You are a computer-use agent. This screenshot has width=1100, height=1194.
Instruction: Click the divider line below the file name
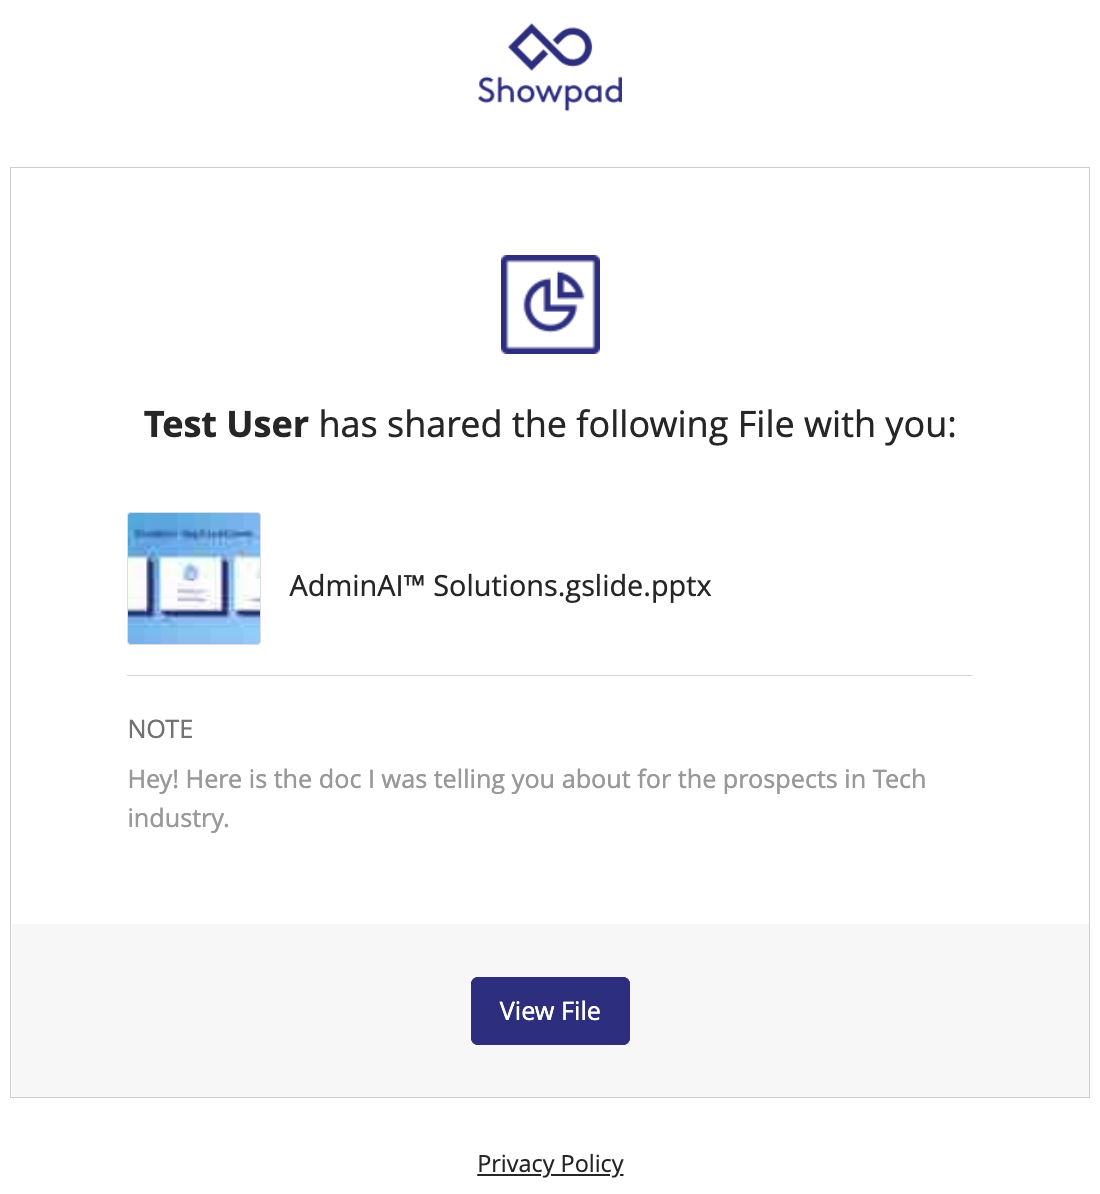tap(550, 675)
